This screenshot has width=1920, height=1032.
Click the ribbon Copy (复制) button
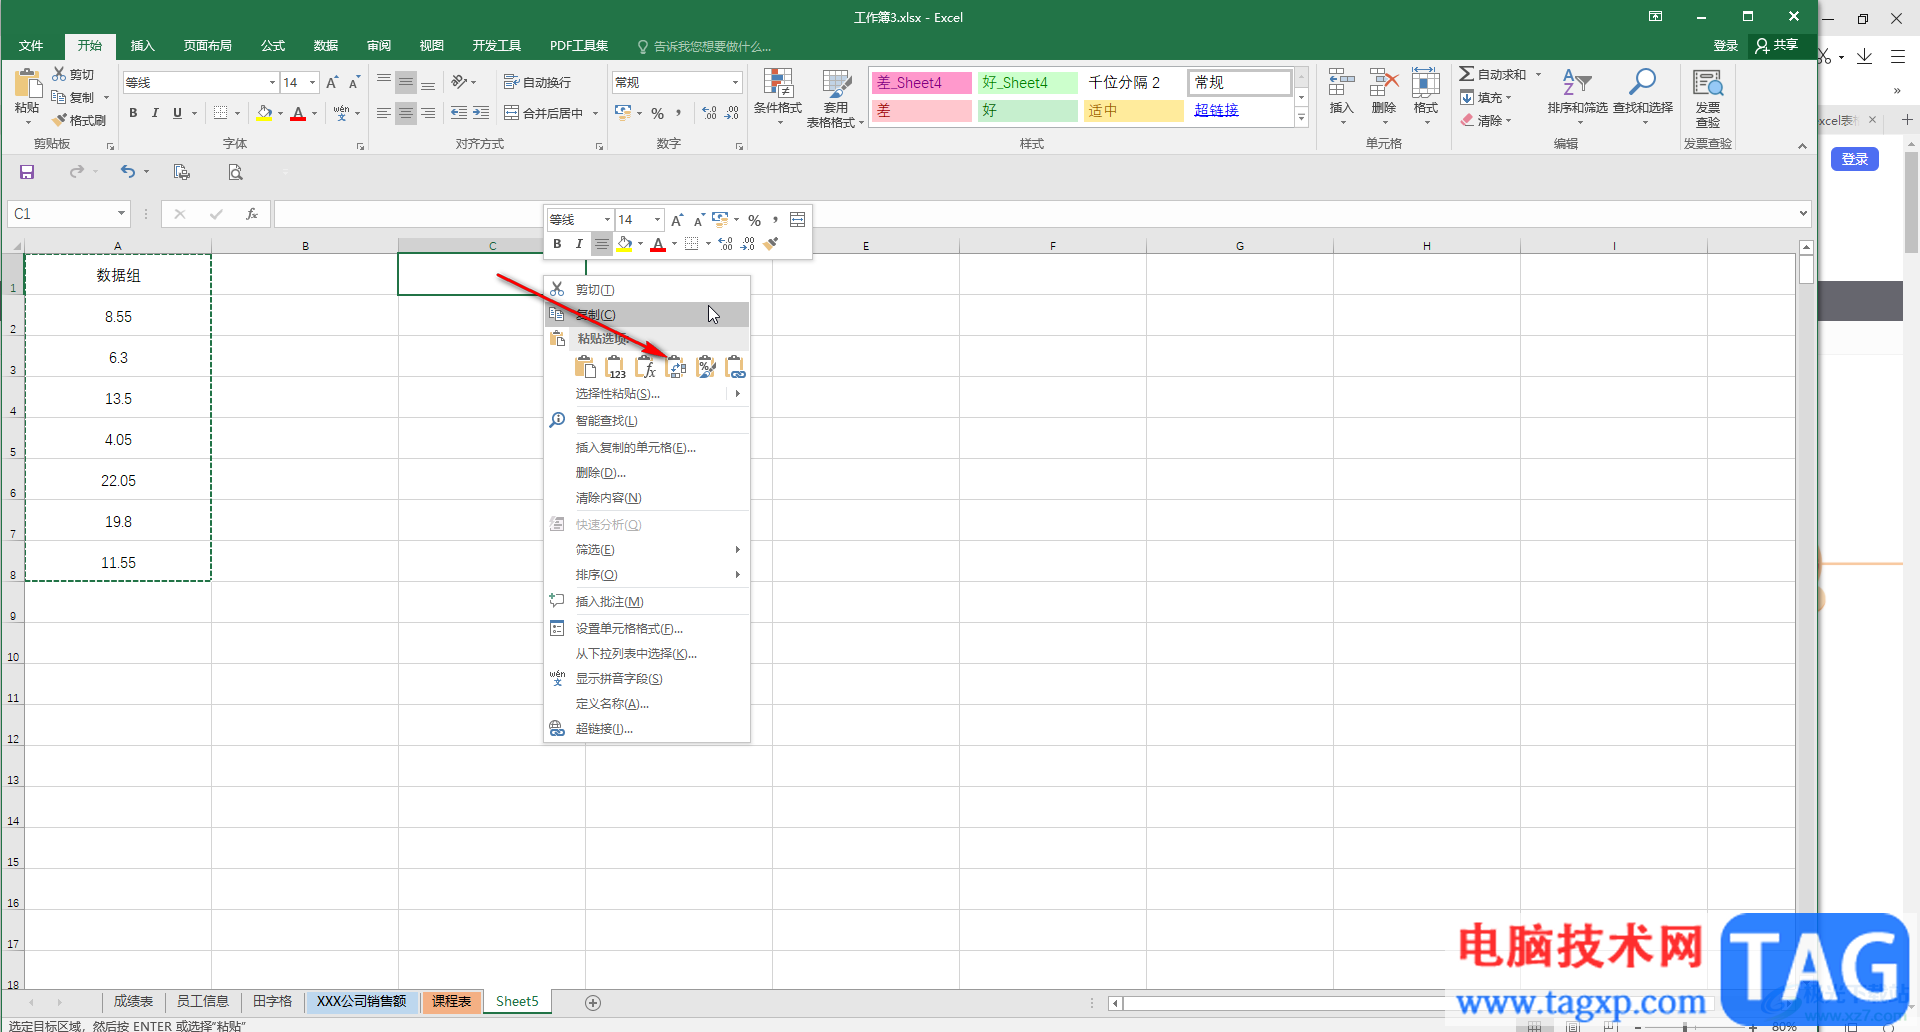[73, 97]
